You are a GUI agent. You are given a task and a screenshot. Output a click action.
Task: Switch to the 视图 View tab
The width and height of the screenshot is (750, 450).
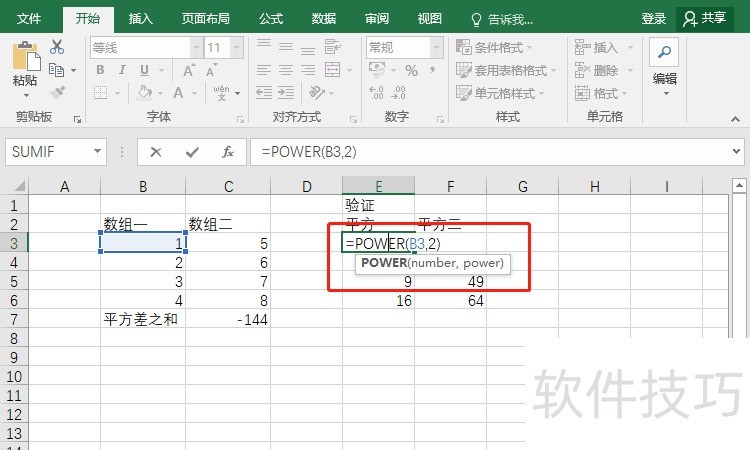[x=430, y=19]
